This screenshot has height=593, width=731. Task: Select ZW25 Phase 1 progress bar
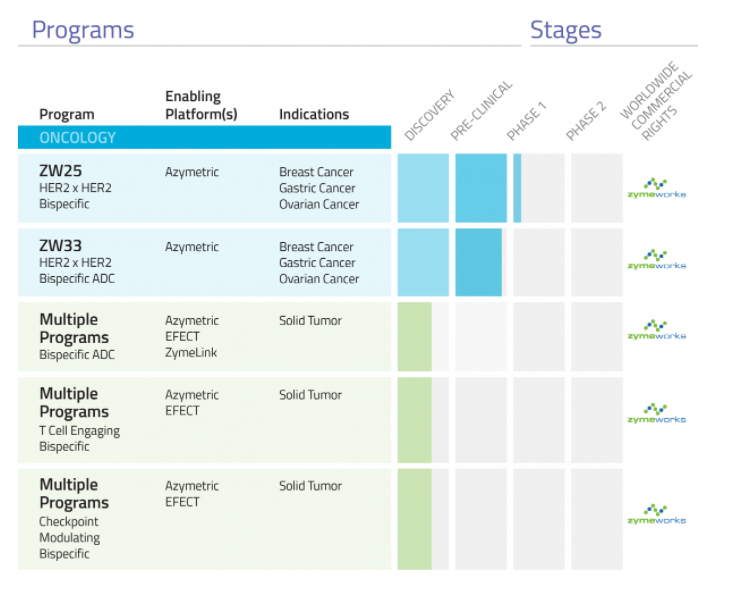point(517,188)
